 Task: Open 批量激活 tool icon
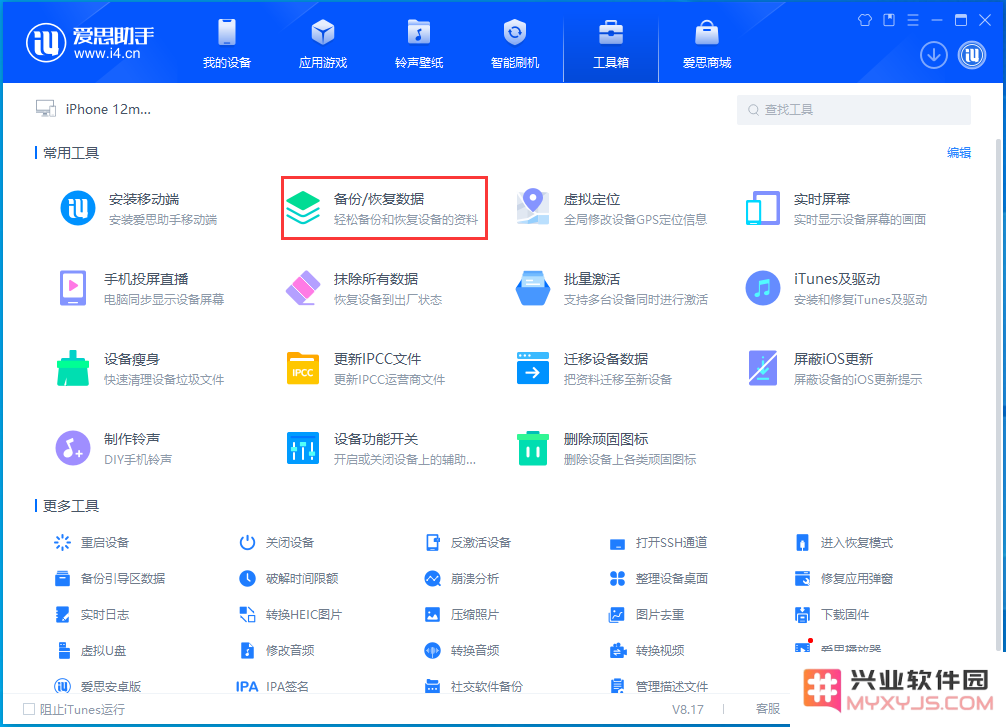point(533,288)
